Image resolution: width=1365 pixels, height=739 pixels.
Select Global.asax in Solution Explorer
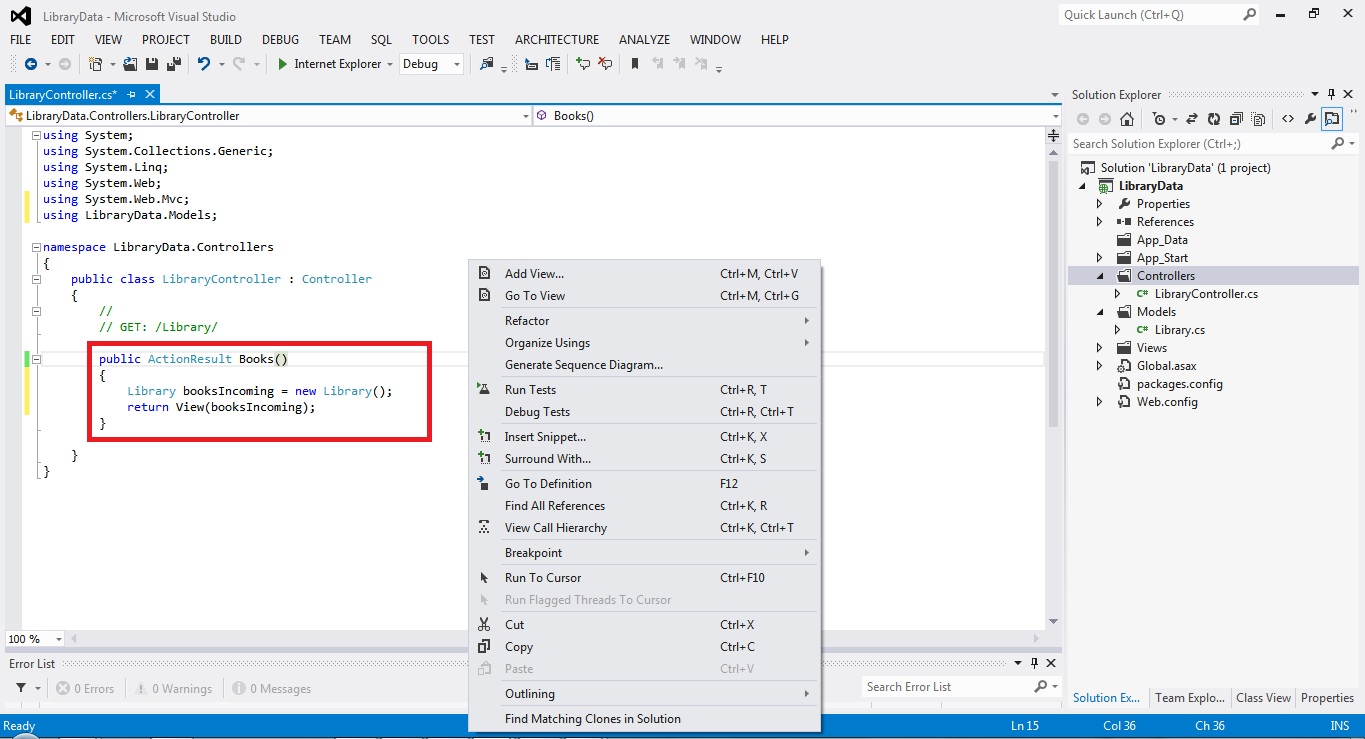click(x=1166, y=366)
